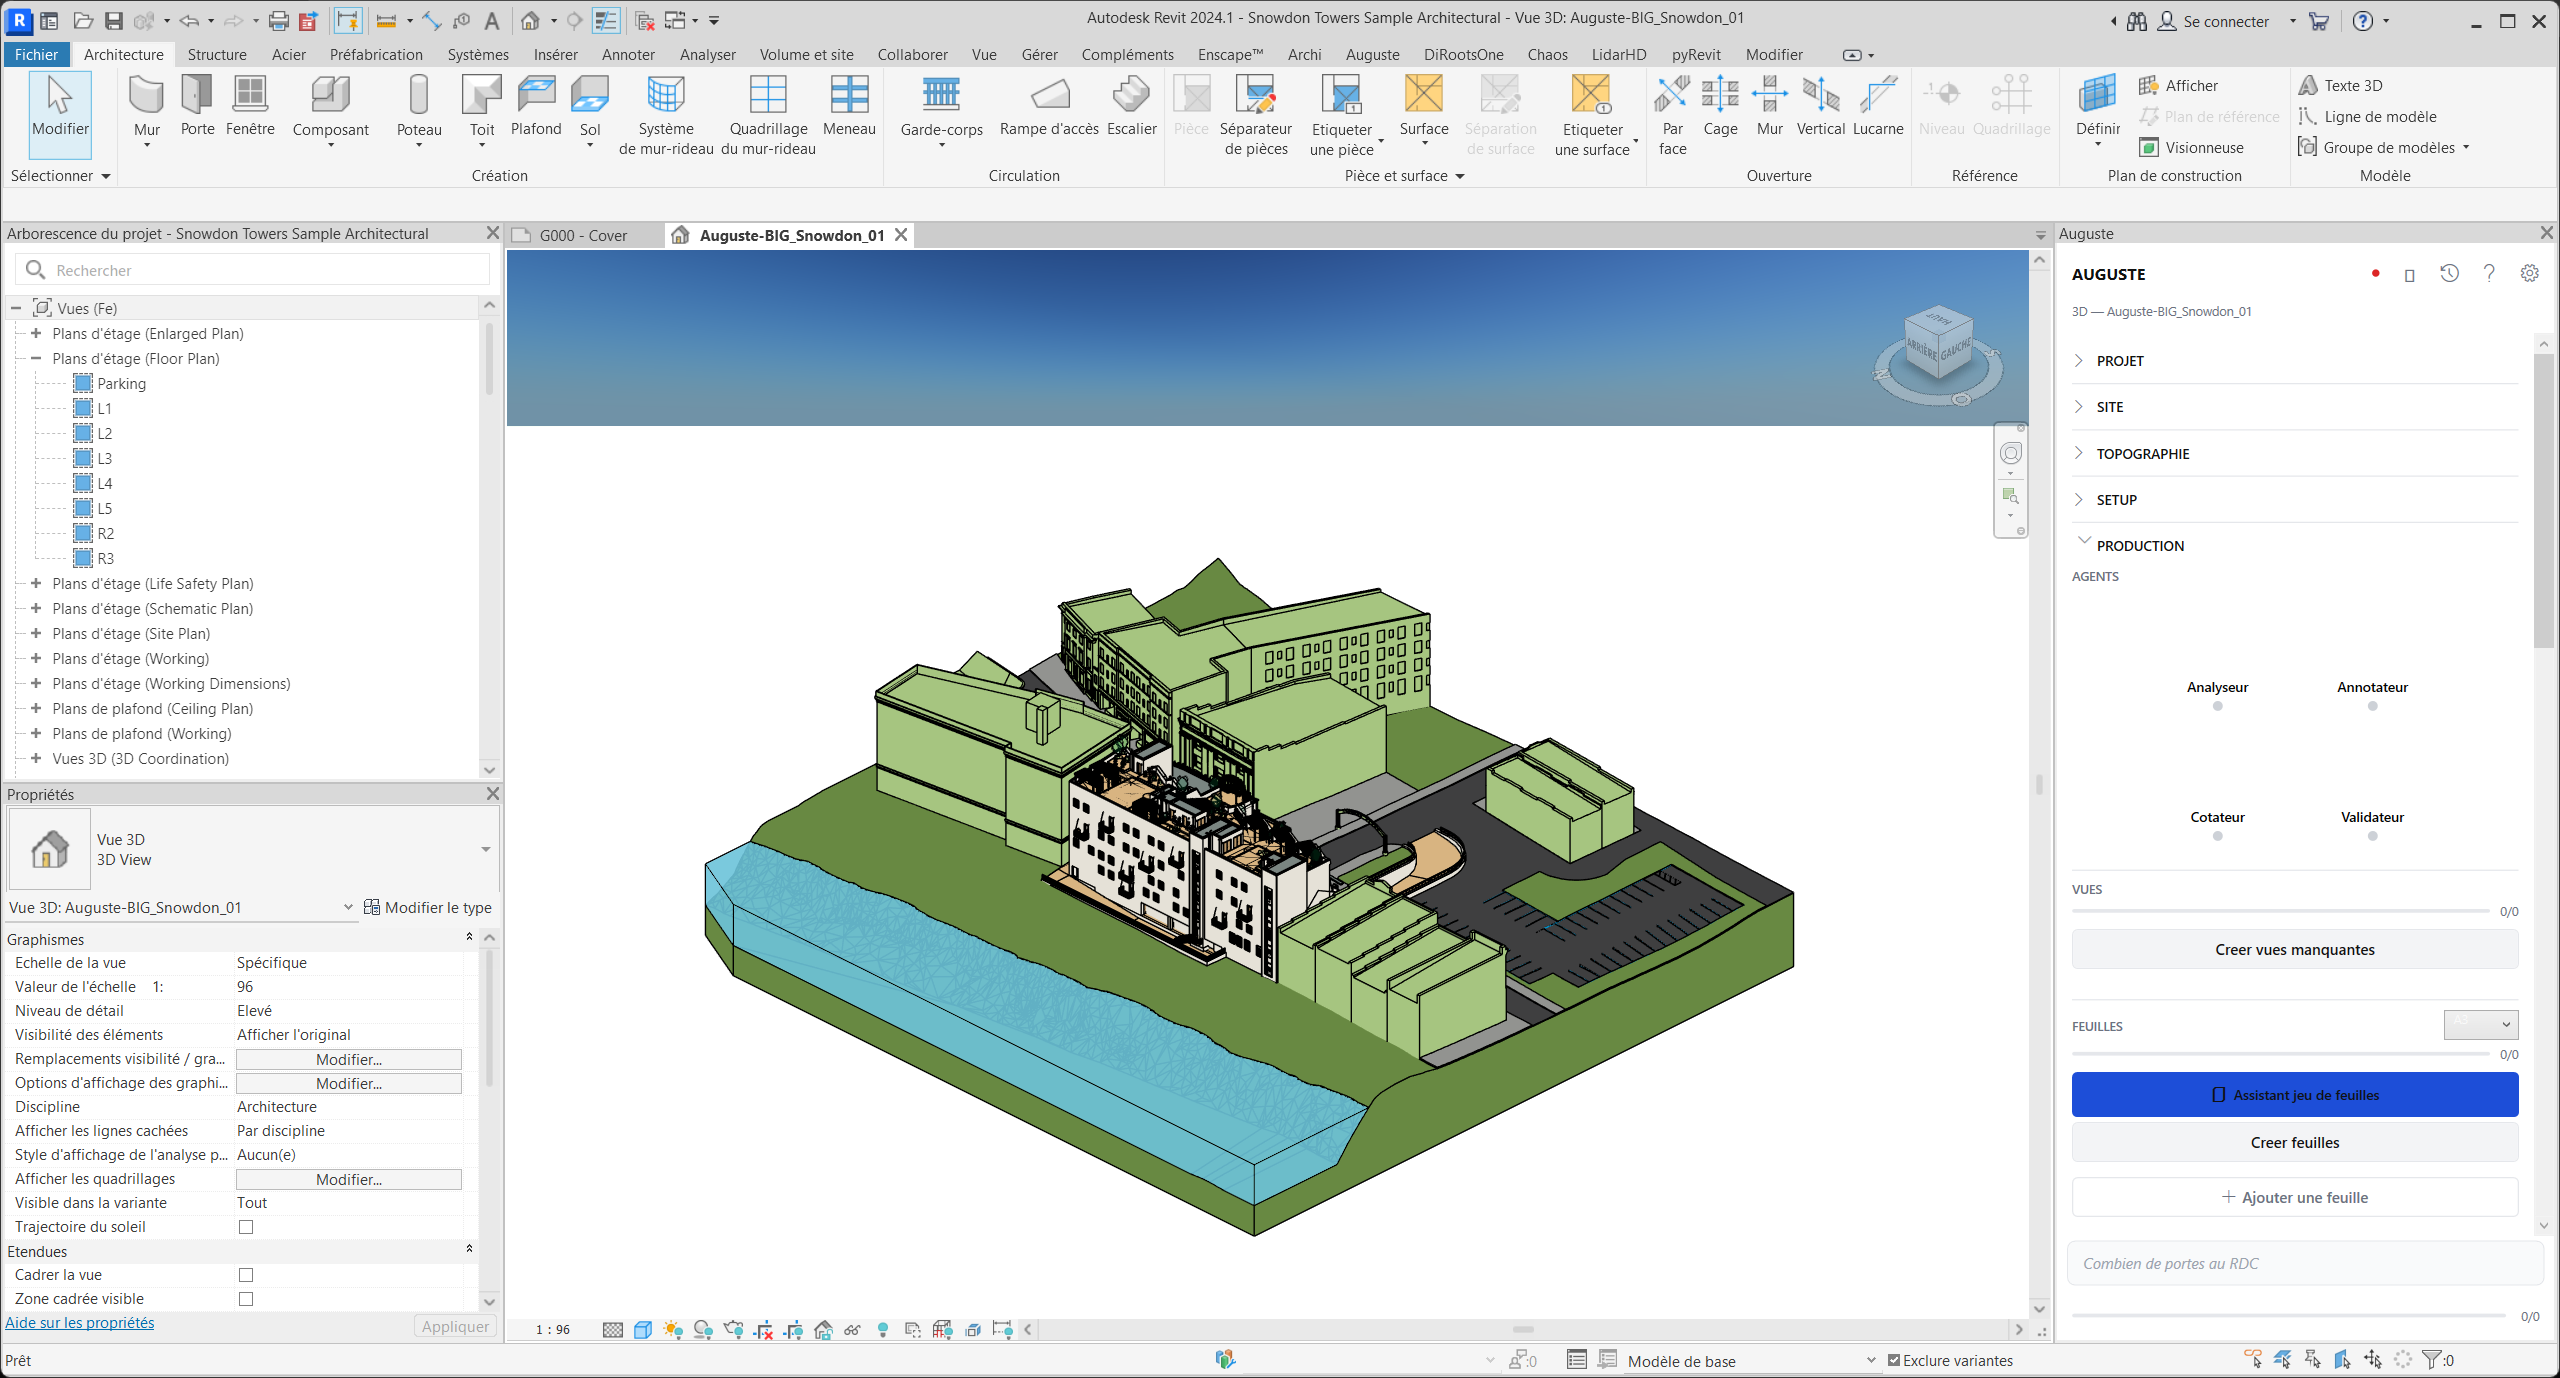Open the Annoter ribbon tab
Image resolution: width=2560 pixels, height=1378 pixels.
pos(628,54)
